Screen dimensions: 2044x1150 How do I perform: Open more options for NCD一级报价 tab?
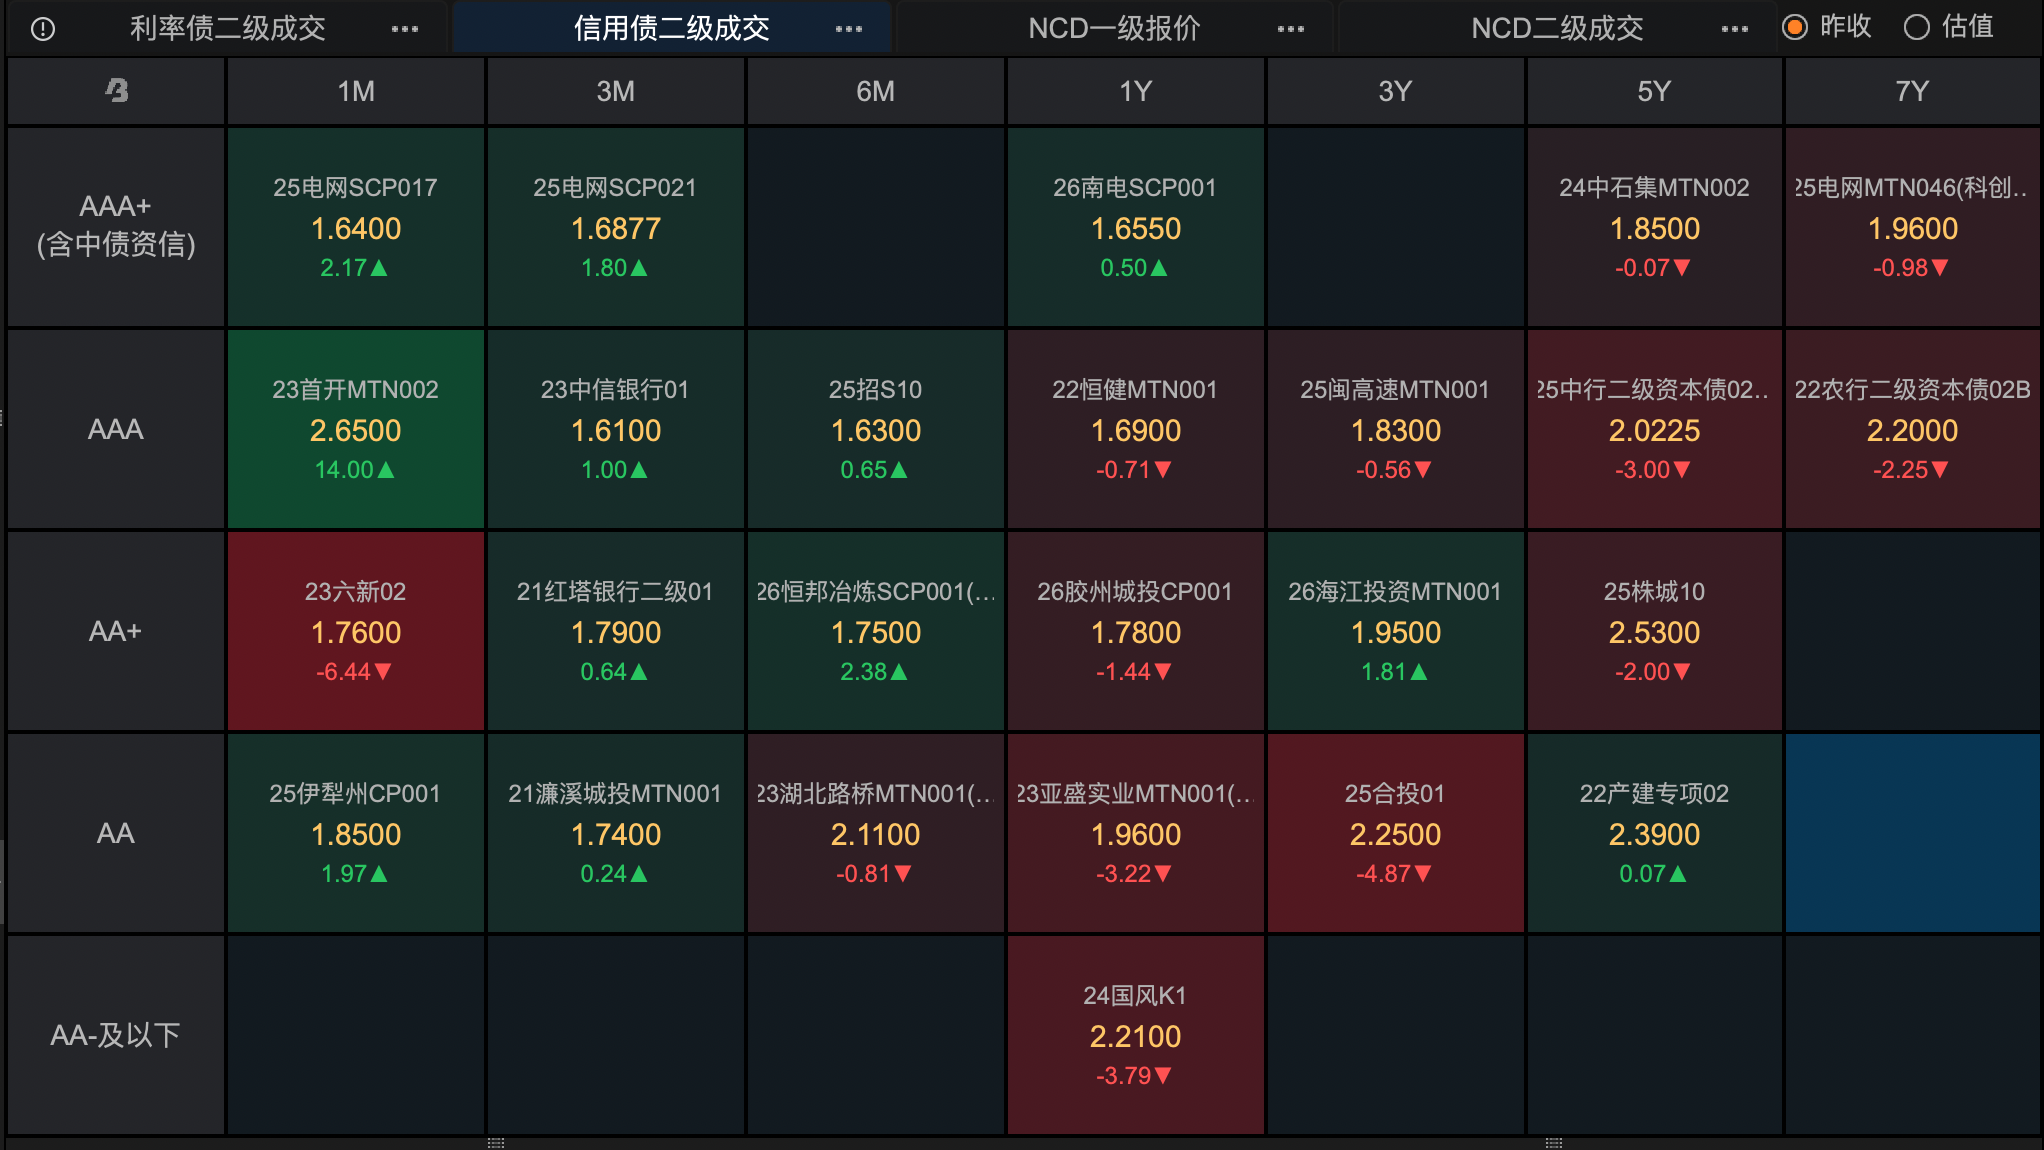[x=1290, y=29]
